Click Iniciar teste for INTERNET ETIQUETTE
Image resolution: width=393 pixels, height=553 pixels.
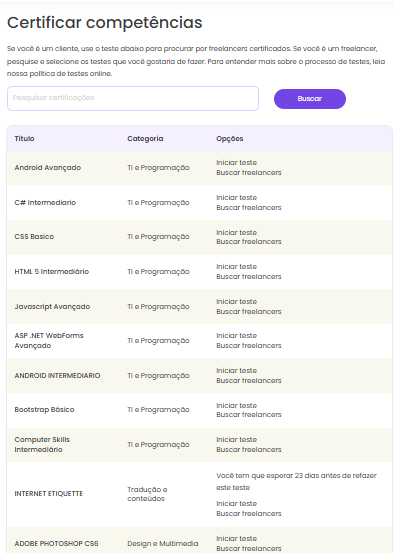coord(236,504)
